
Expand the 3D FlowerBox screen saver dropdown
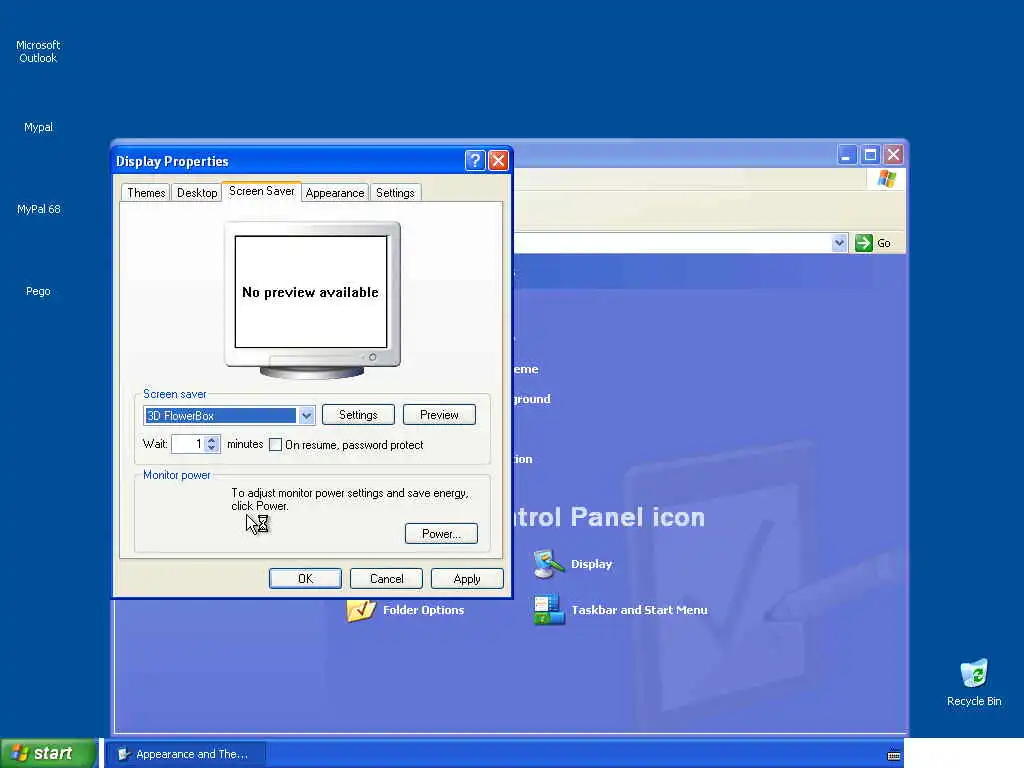[306, 415]
